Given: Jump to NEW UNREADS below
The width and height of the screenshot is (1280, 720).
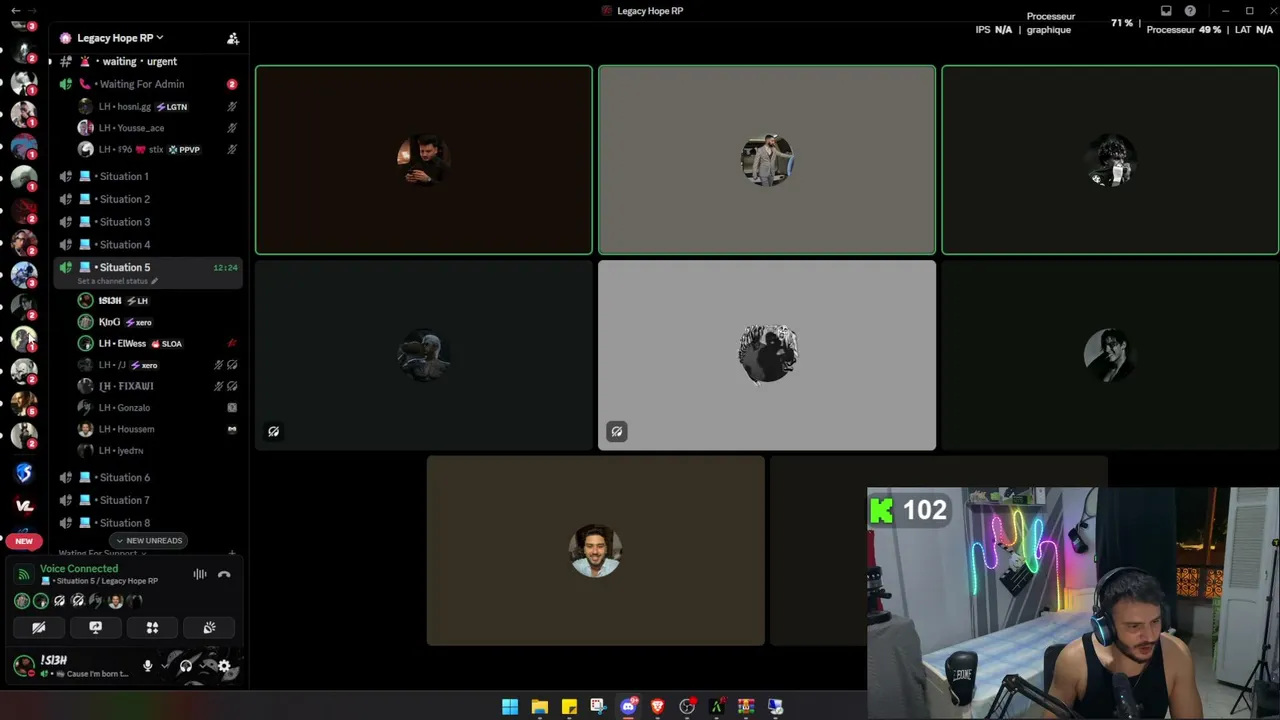Looking at the screenshot, I should click(x=149, y=541).
